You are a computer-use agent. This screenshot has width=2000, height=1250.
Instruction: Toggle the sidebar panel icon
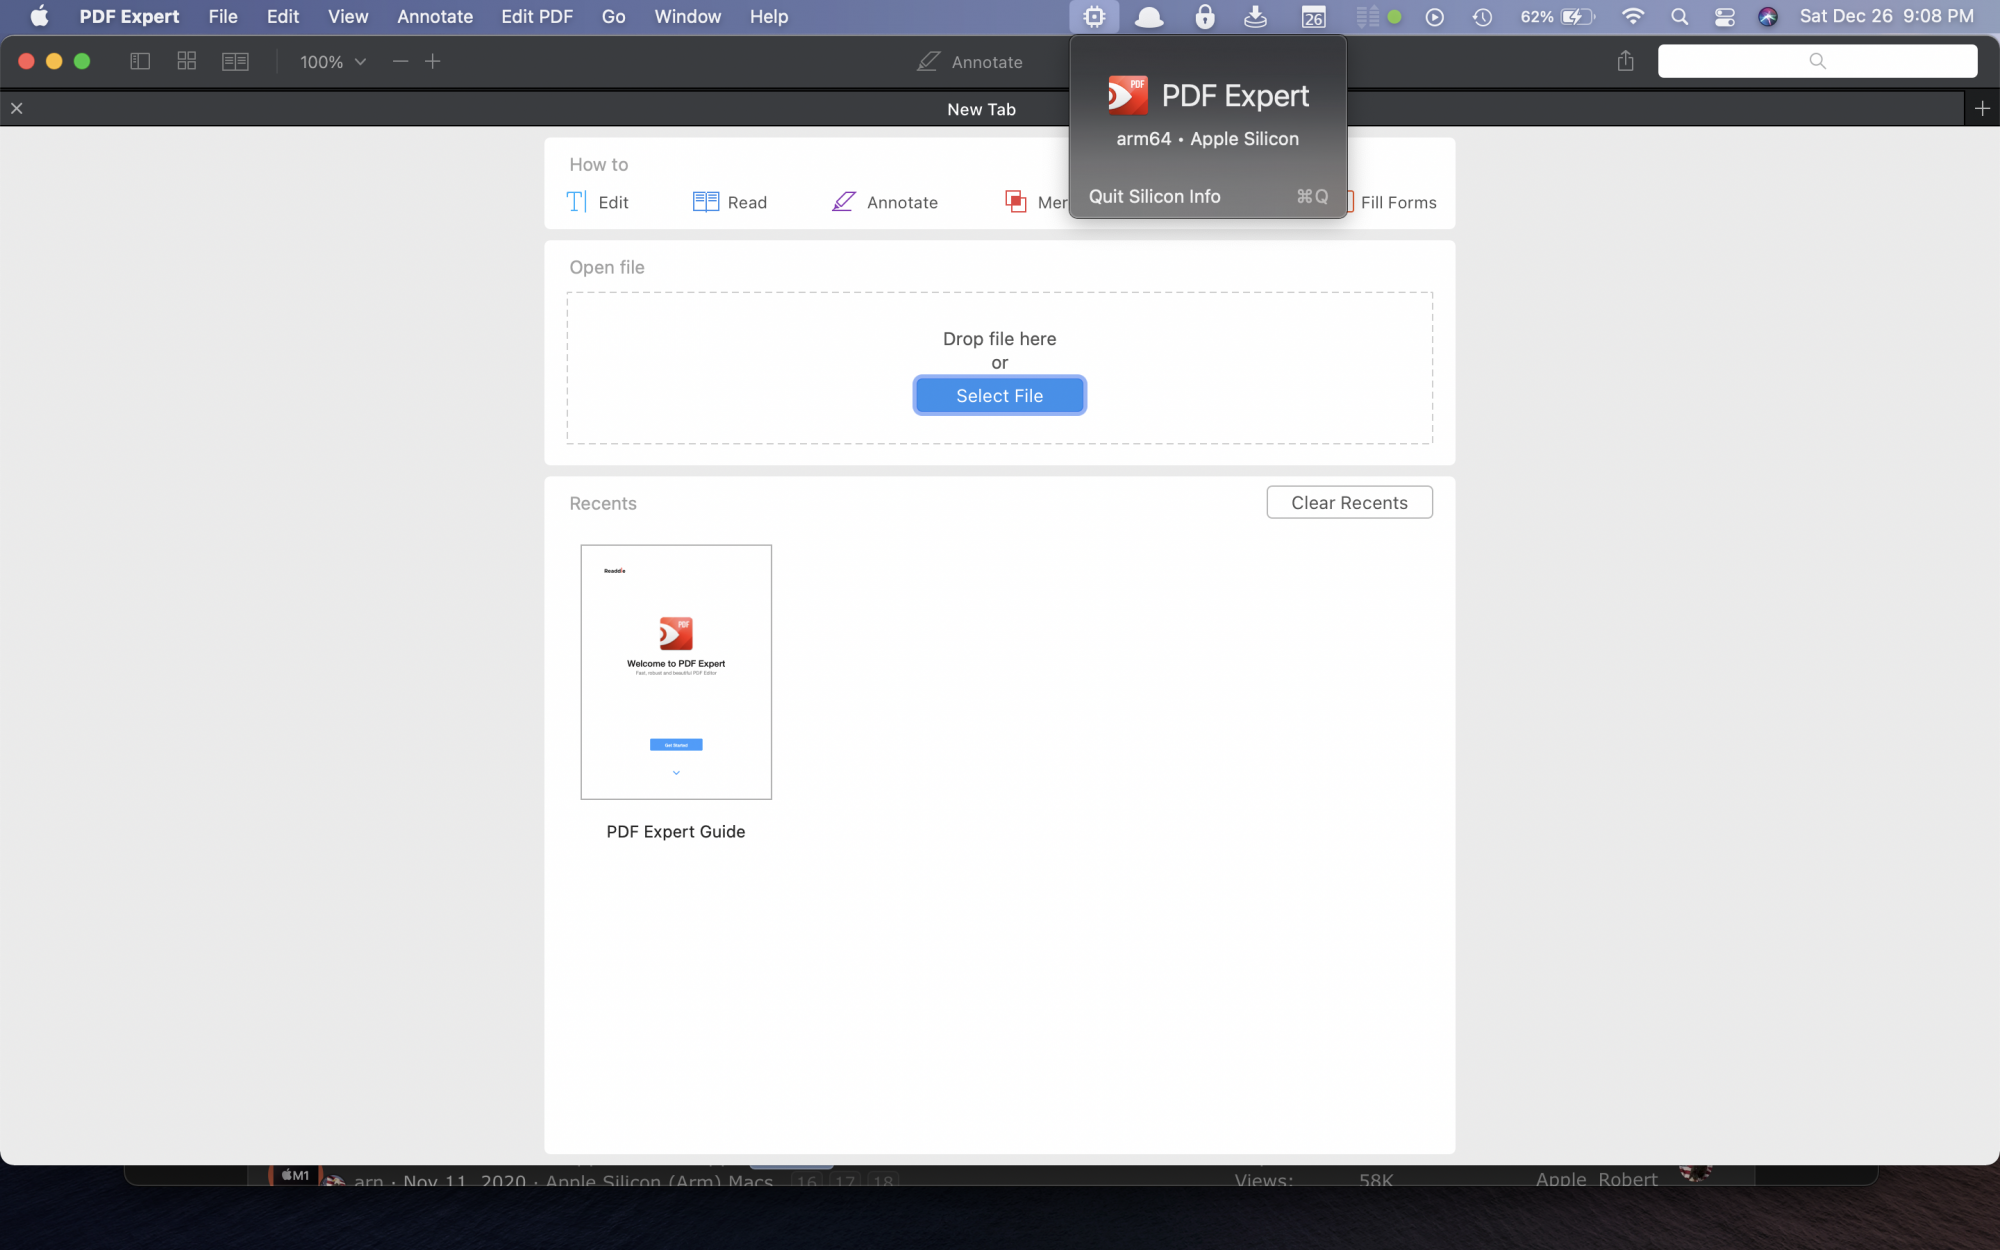pos(140,61)
